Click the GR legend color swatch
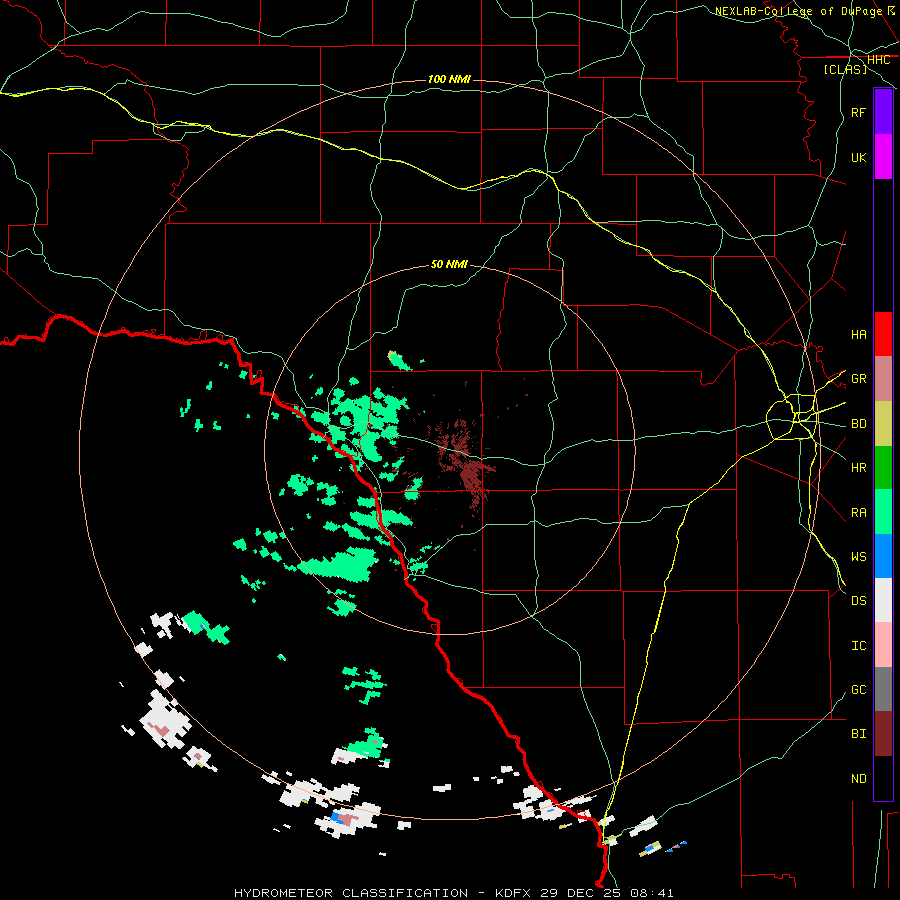Image resolution: width=900 pixels, height=900 pixels. (883, 379)
